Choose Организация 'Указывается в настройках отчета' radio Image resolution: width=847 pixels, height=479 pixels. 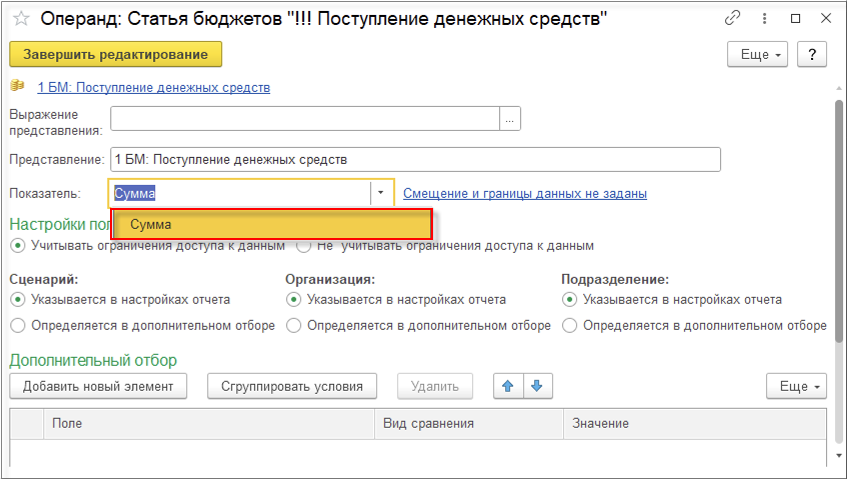click(x=293, y=299)
